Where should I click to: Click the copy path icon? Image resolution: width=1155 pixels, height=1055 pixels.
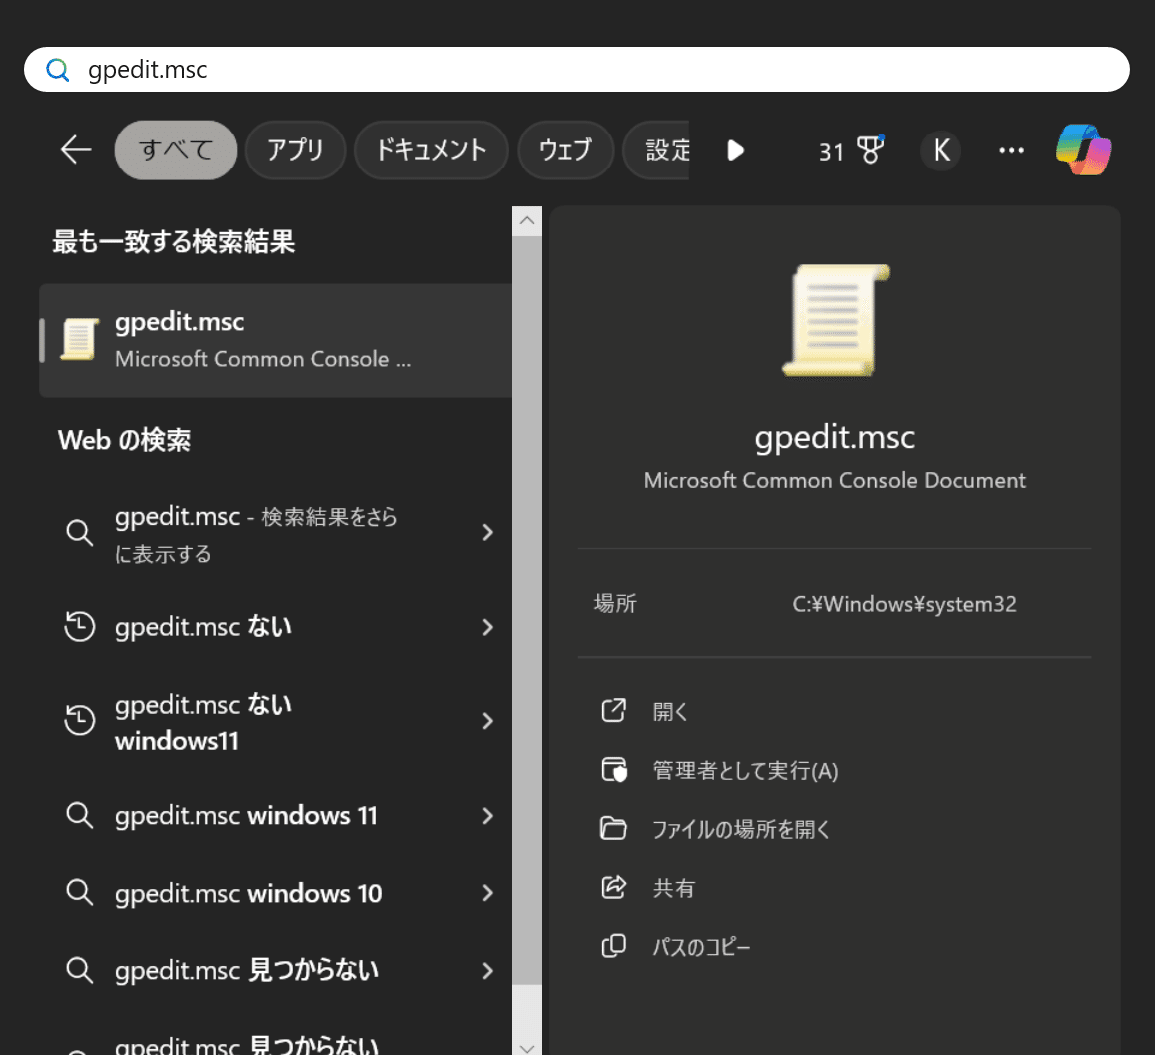pos(614,946)
